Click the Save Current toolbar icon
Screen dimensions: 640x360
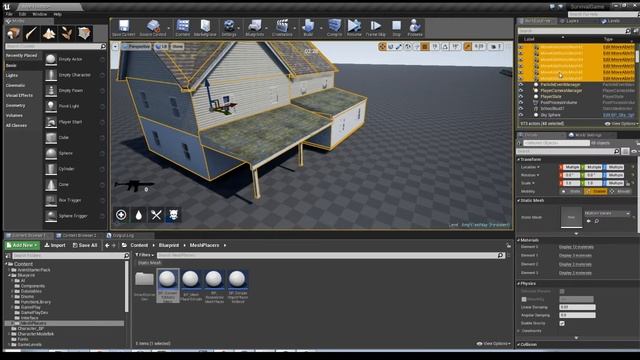coord(124,27)
